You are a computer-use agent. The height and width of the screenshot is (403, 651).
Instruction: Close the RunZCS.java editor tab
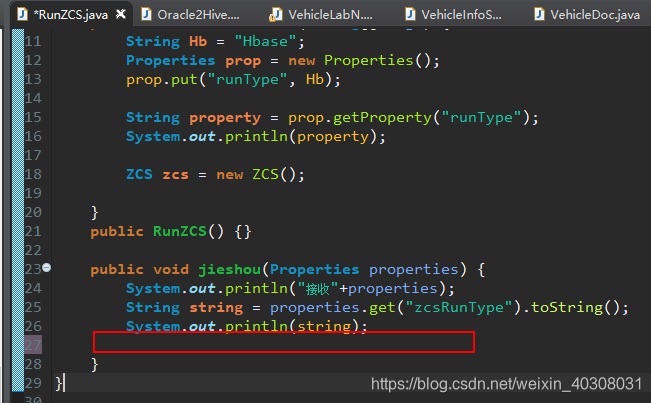[120, 15]
